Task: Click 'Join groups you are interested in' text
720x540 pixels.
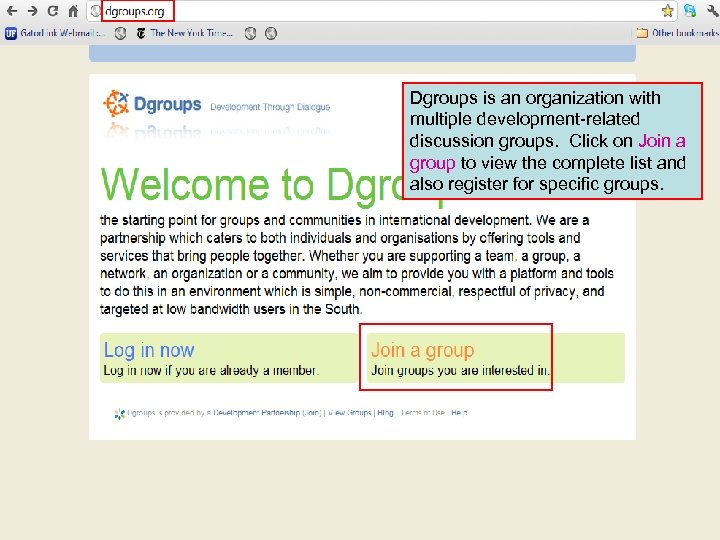Action: (x=460, y=370)
